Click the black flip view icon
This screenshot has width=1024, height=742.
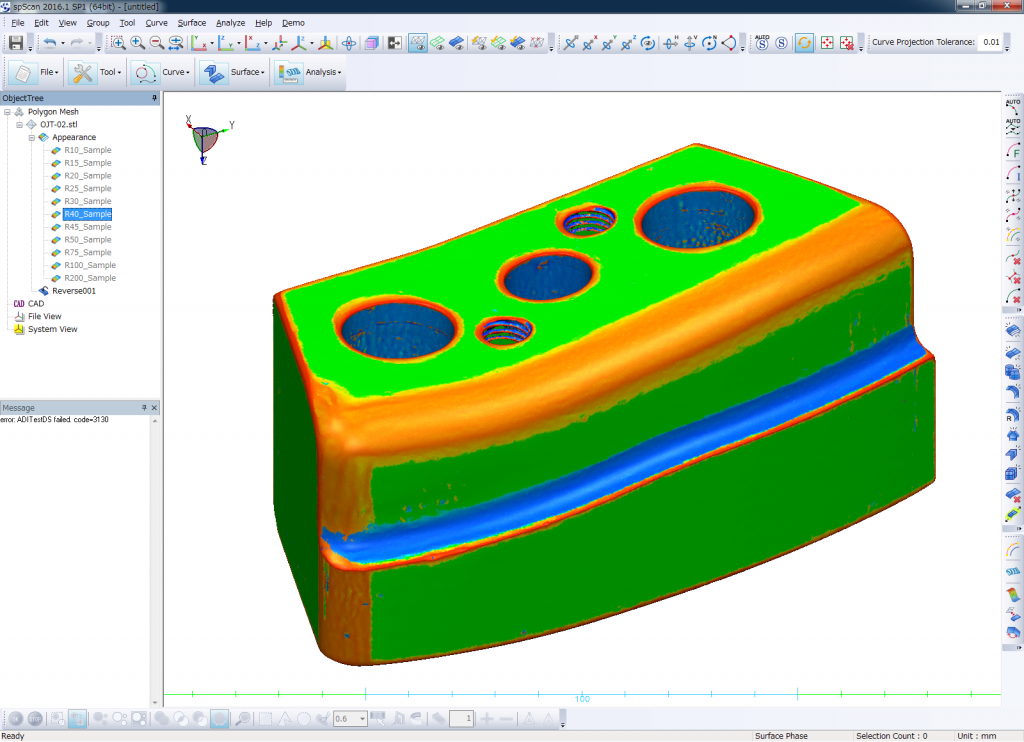point(394,43)
